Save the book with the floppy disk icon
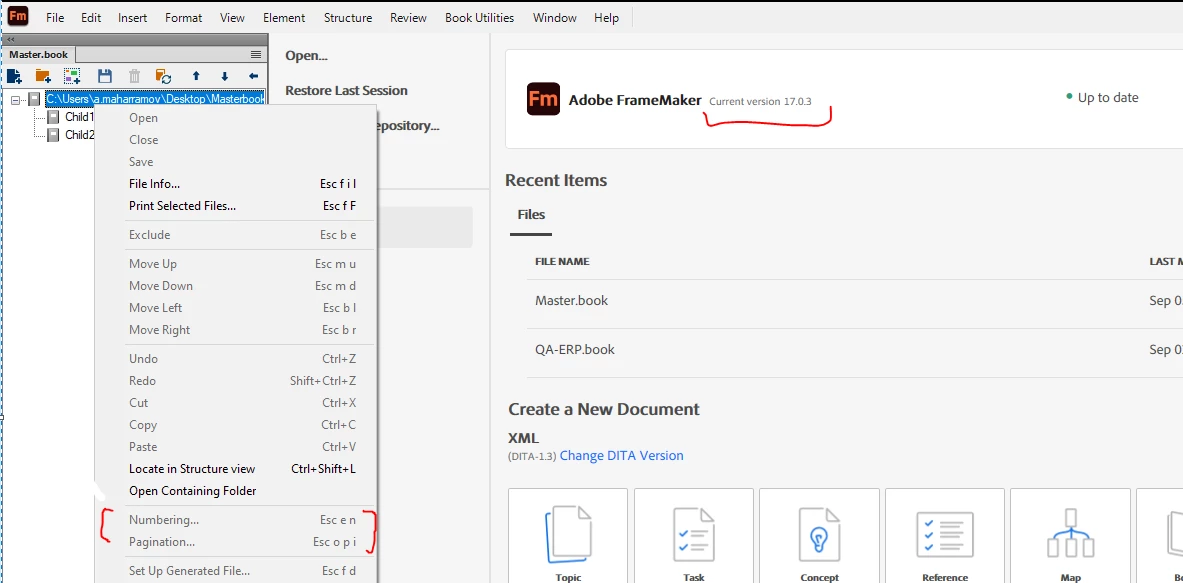This screenshot has width=1183, height=583. click(105, 76)
